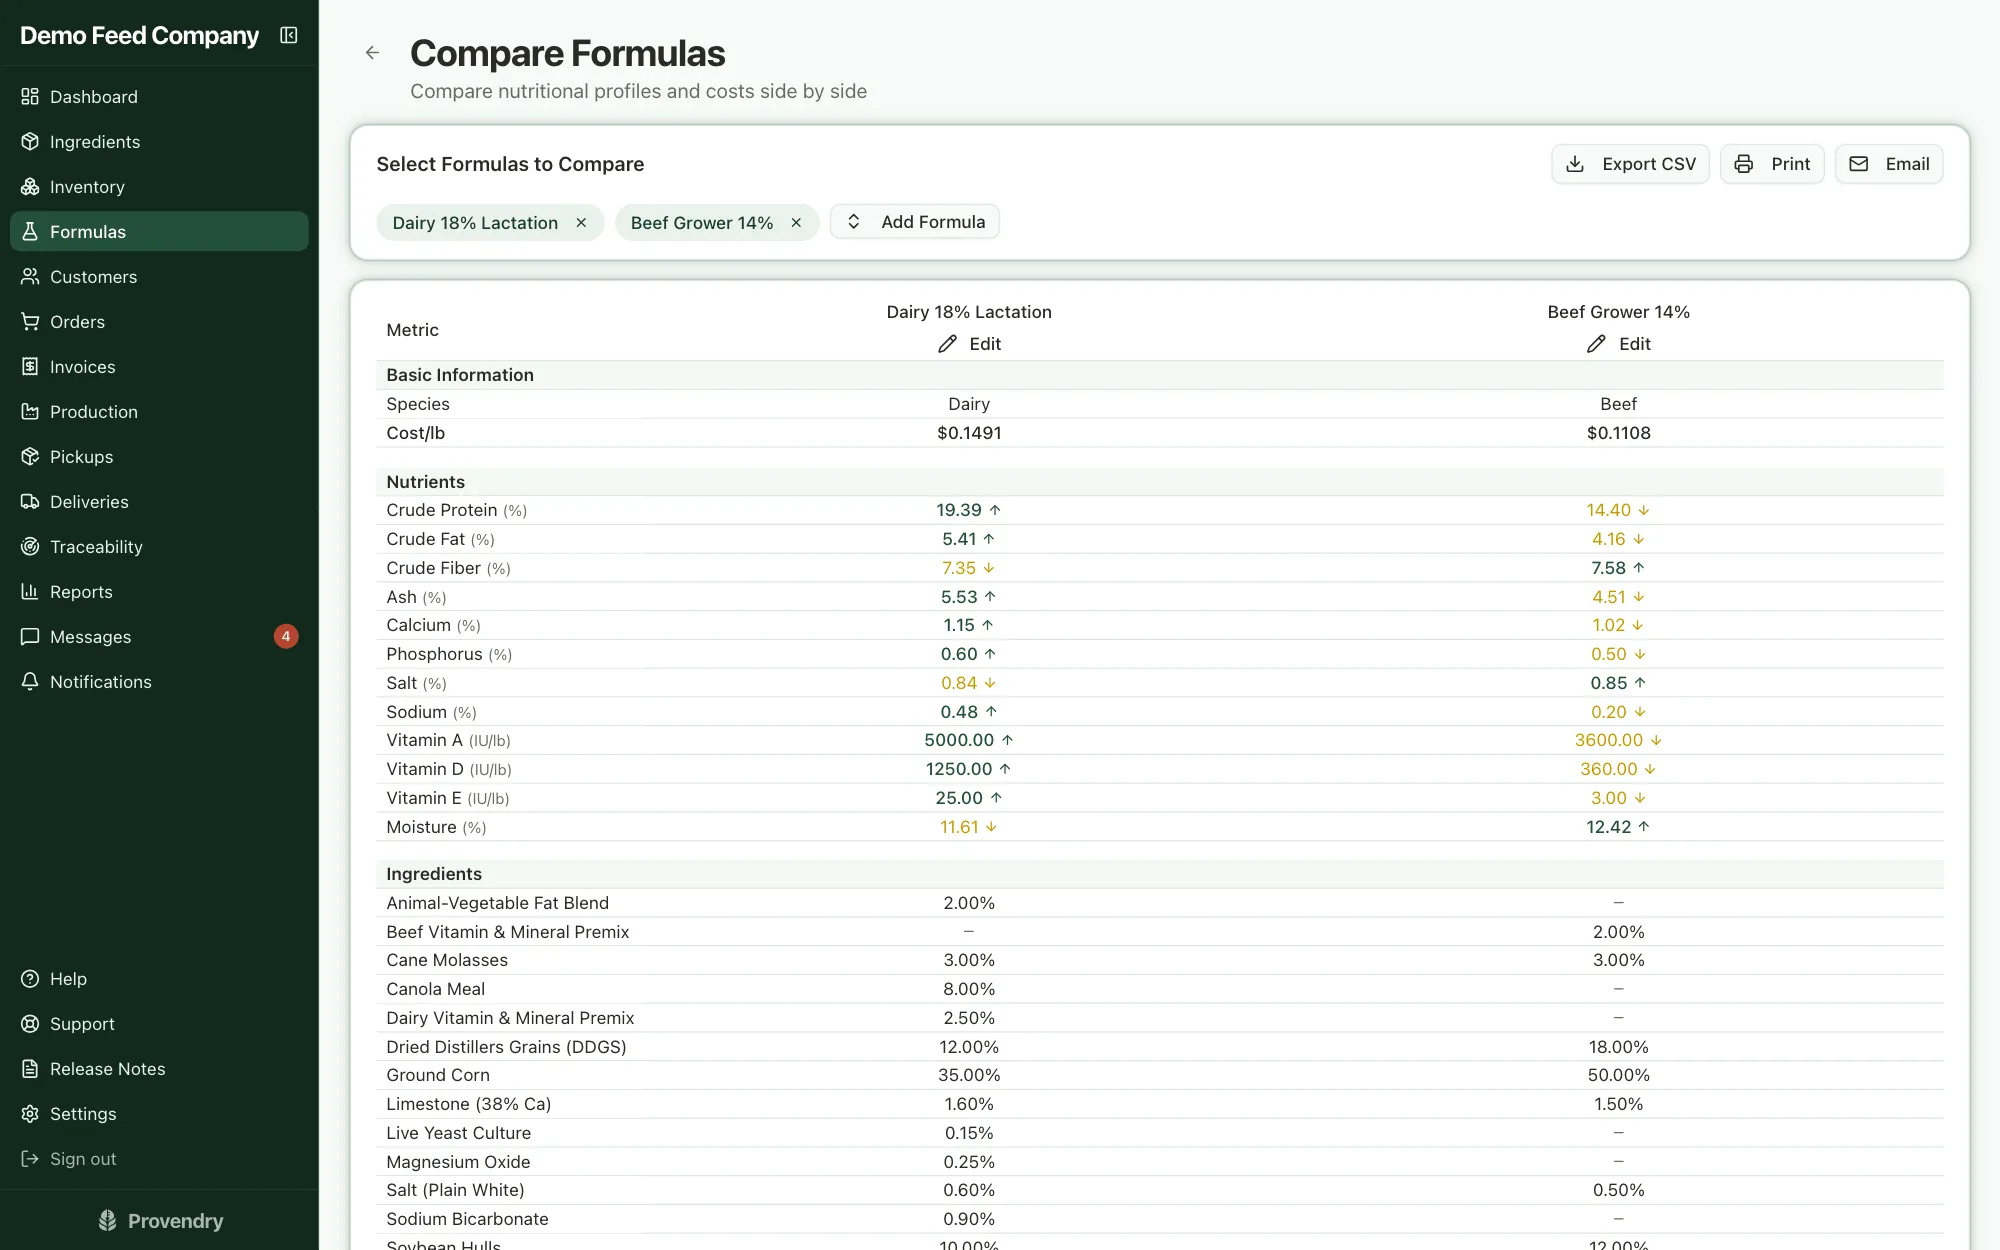Viewport: 2000px width, 1250px height.
Task: Remove Dairy 18% Lactation from comparison
Action: click(581, 222)
